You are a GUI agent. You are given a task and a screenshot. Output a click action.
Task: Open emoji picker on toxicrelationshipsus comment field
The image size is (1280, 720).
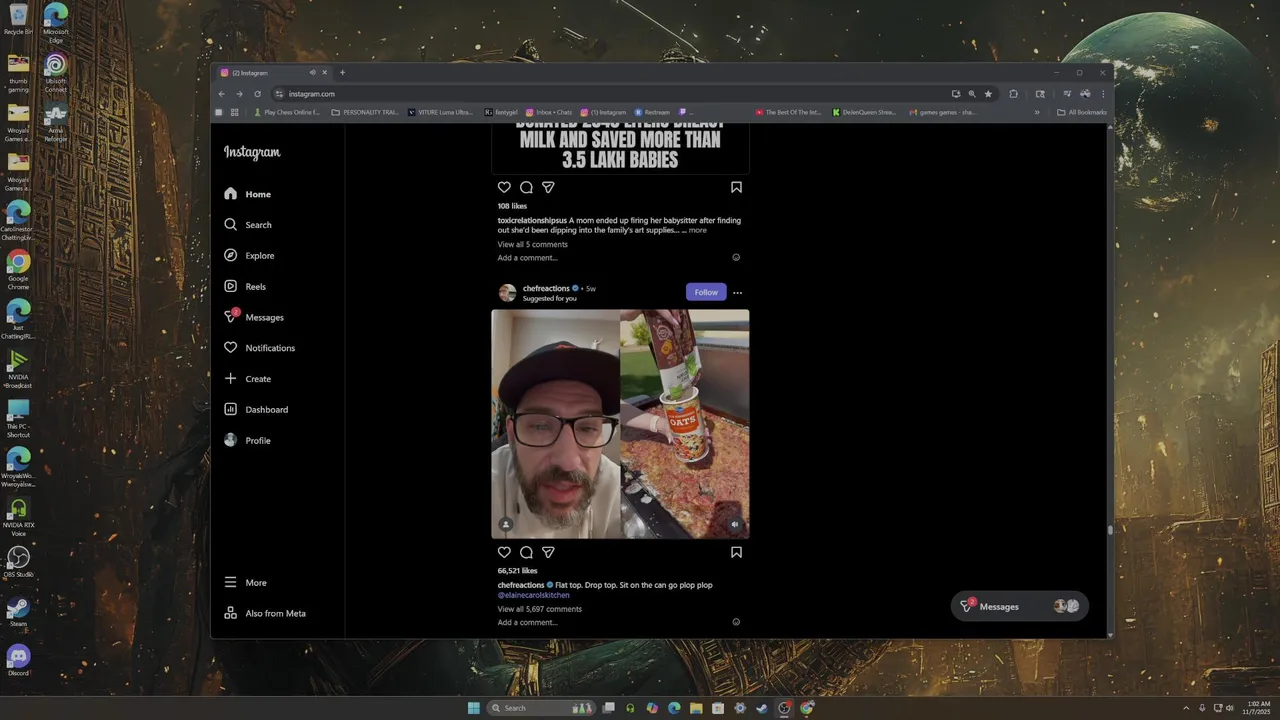[x=736, y=257]
